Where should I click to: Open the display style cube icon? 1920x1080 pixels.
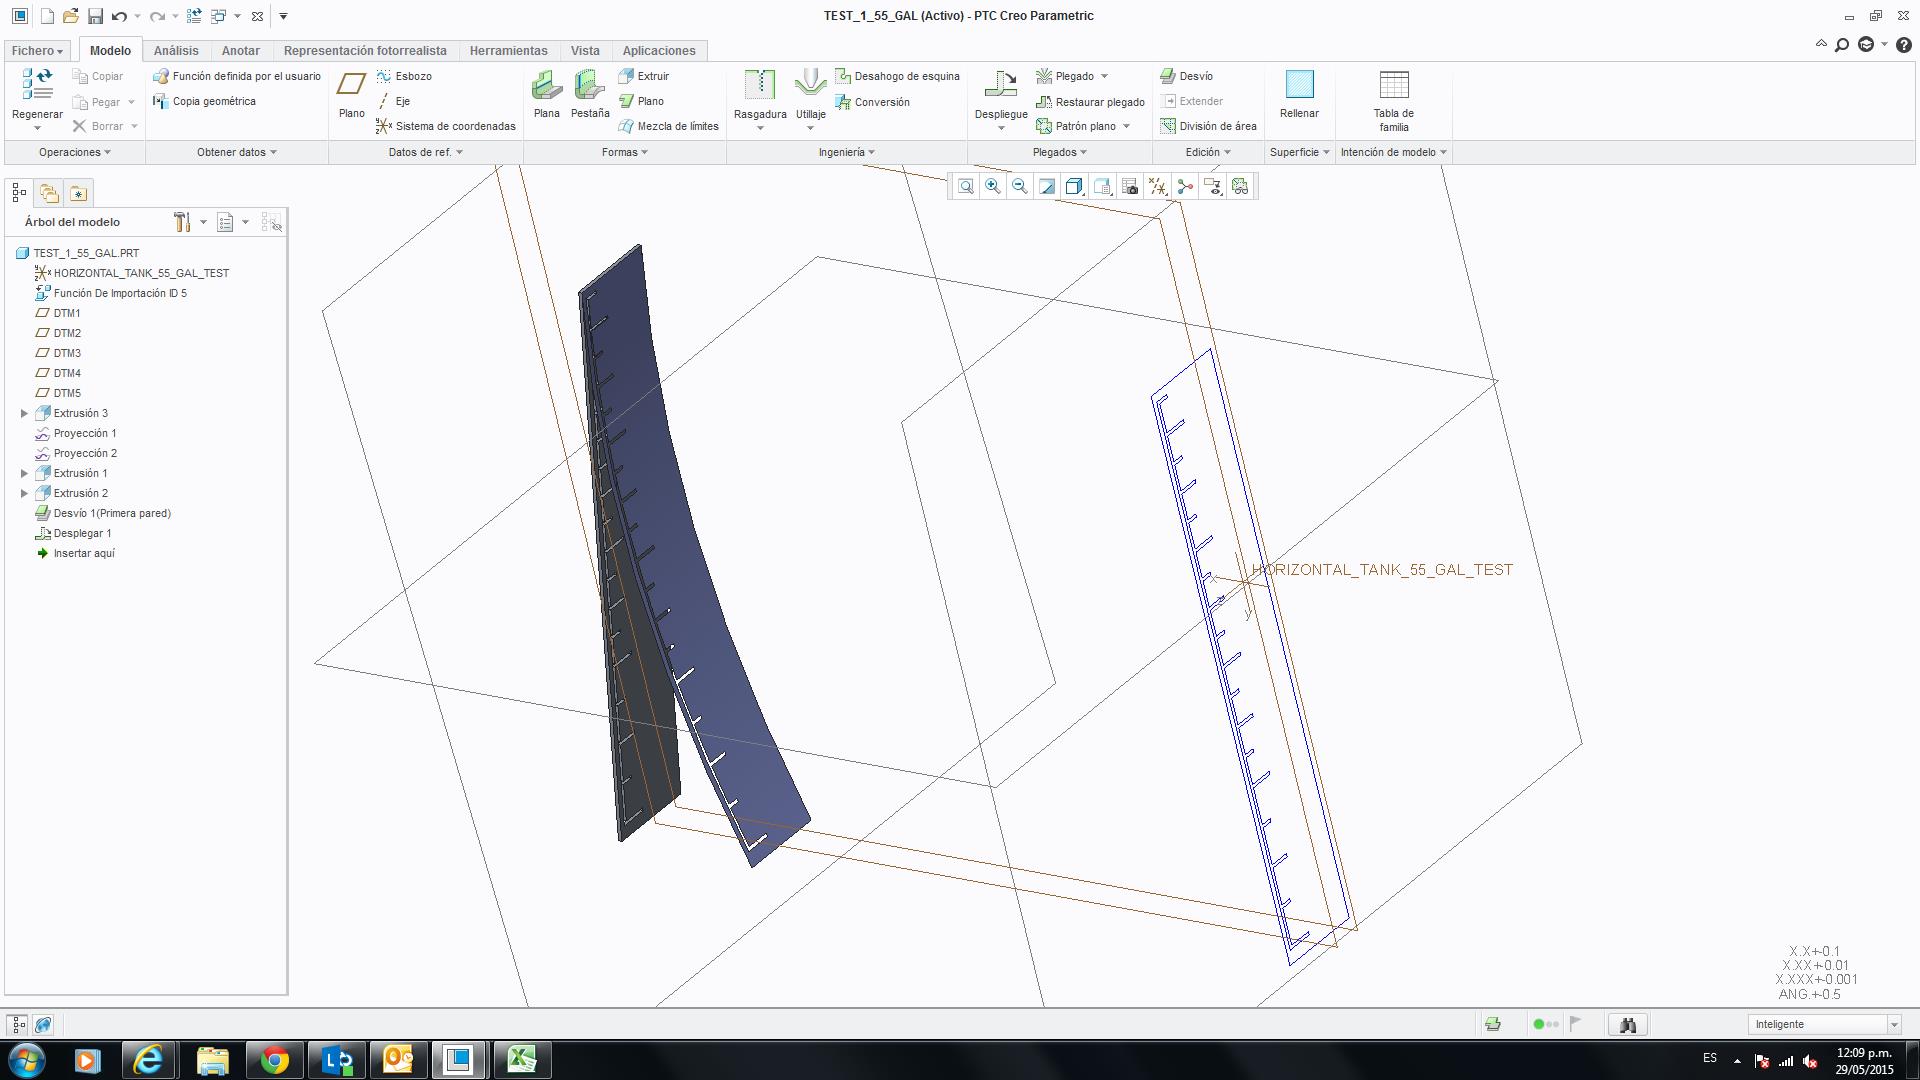point(1074,186)
